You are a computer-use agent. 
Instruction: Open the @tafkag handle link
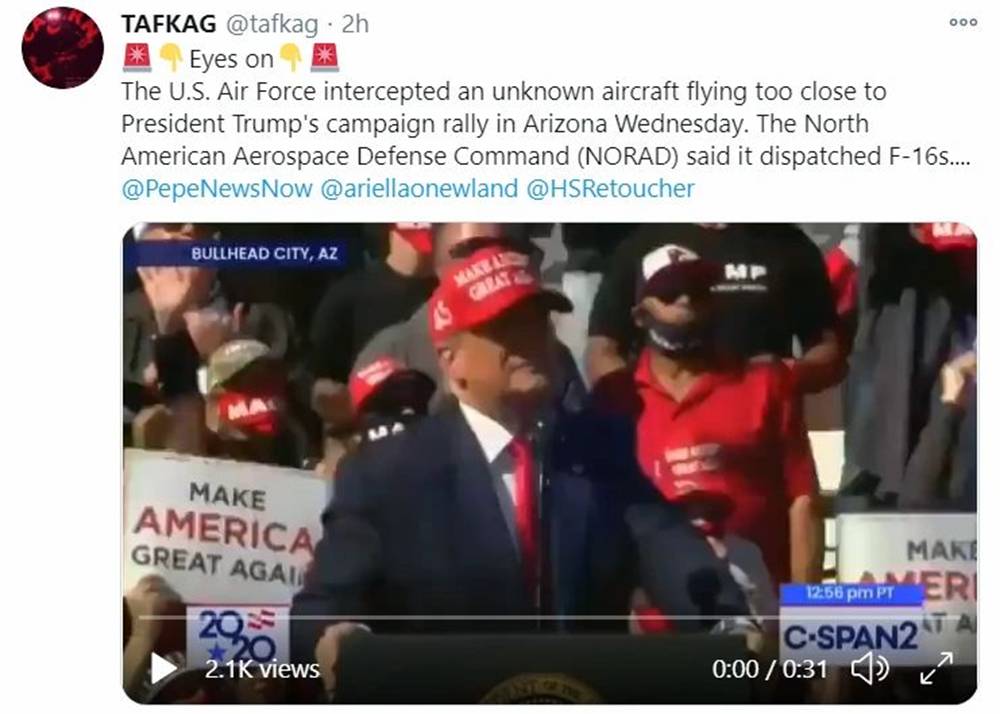tap(272, 24)
